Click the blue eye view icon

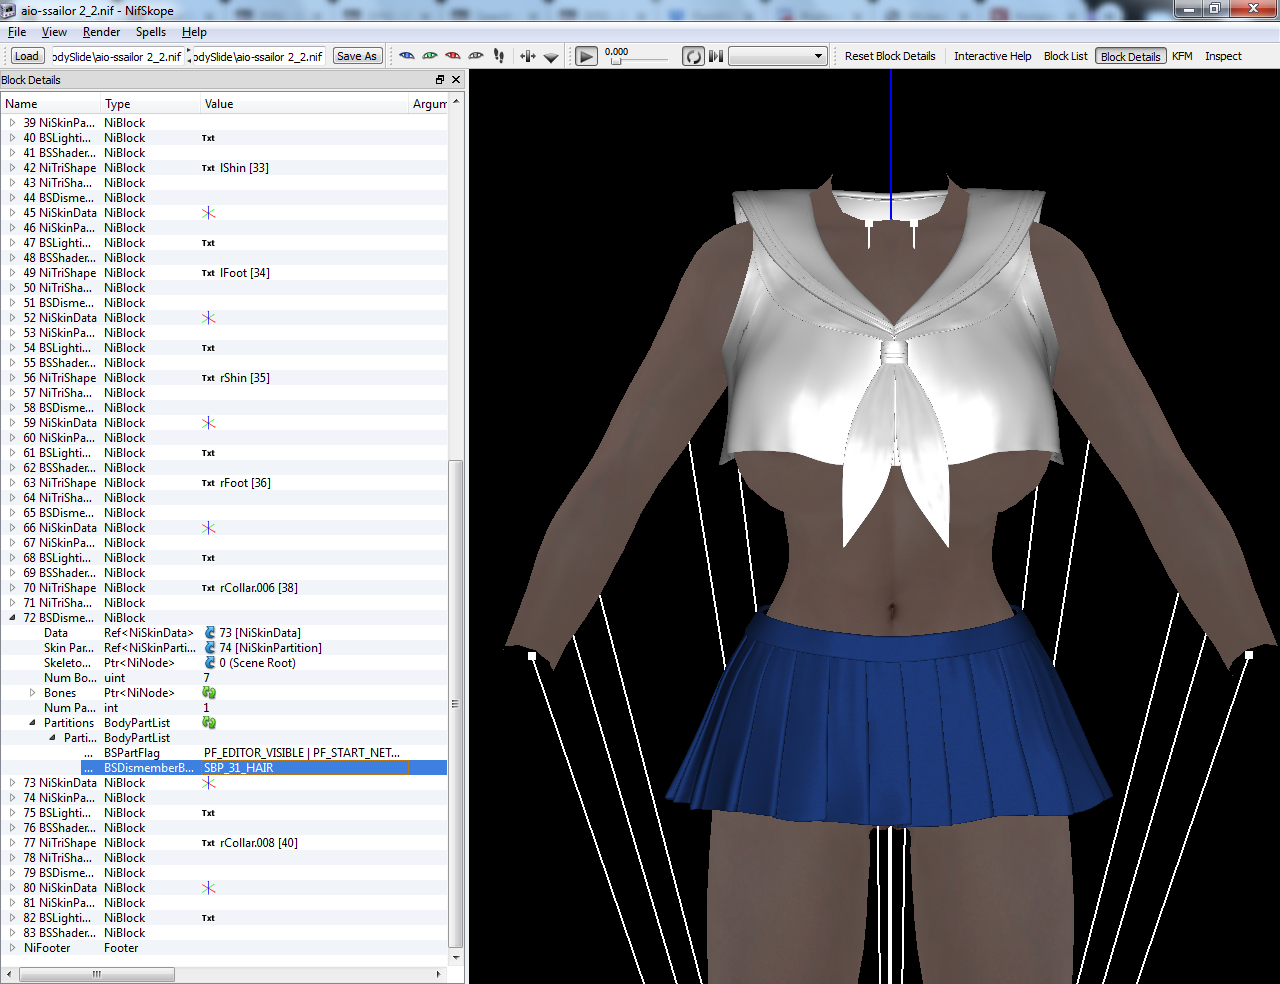tap(406, 56)
